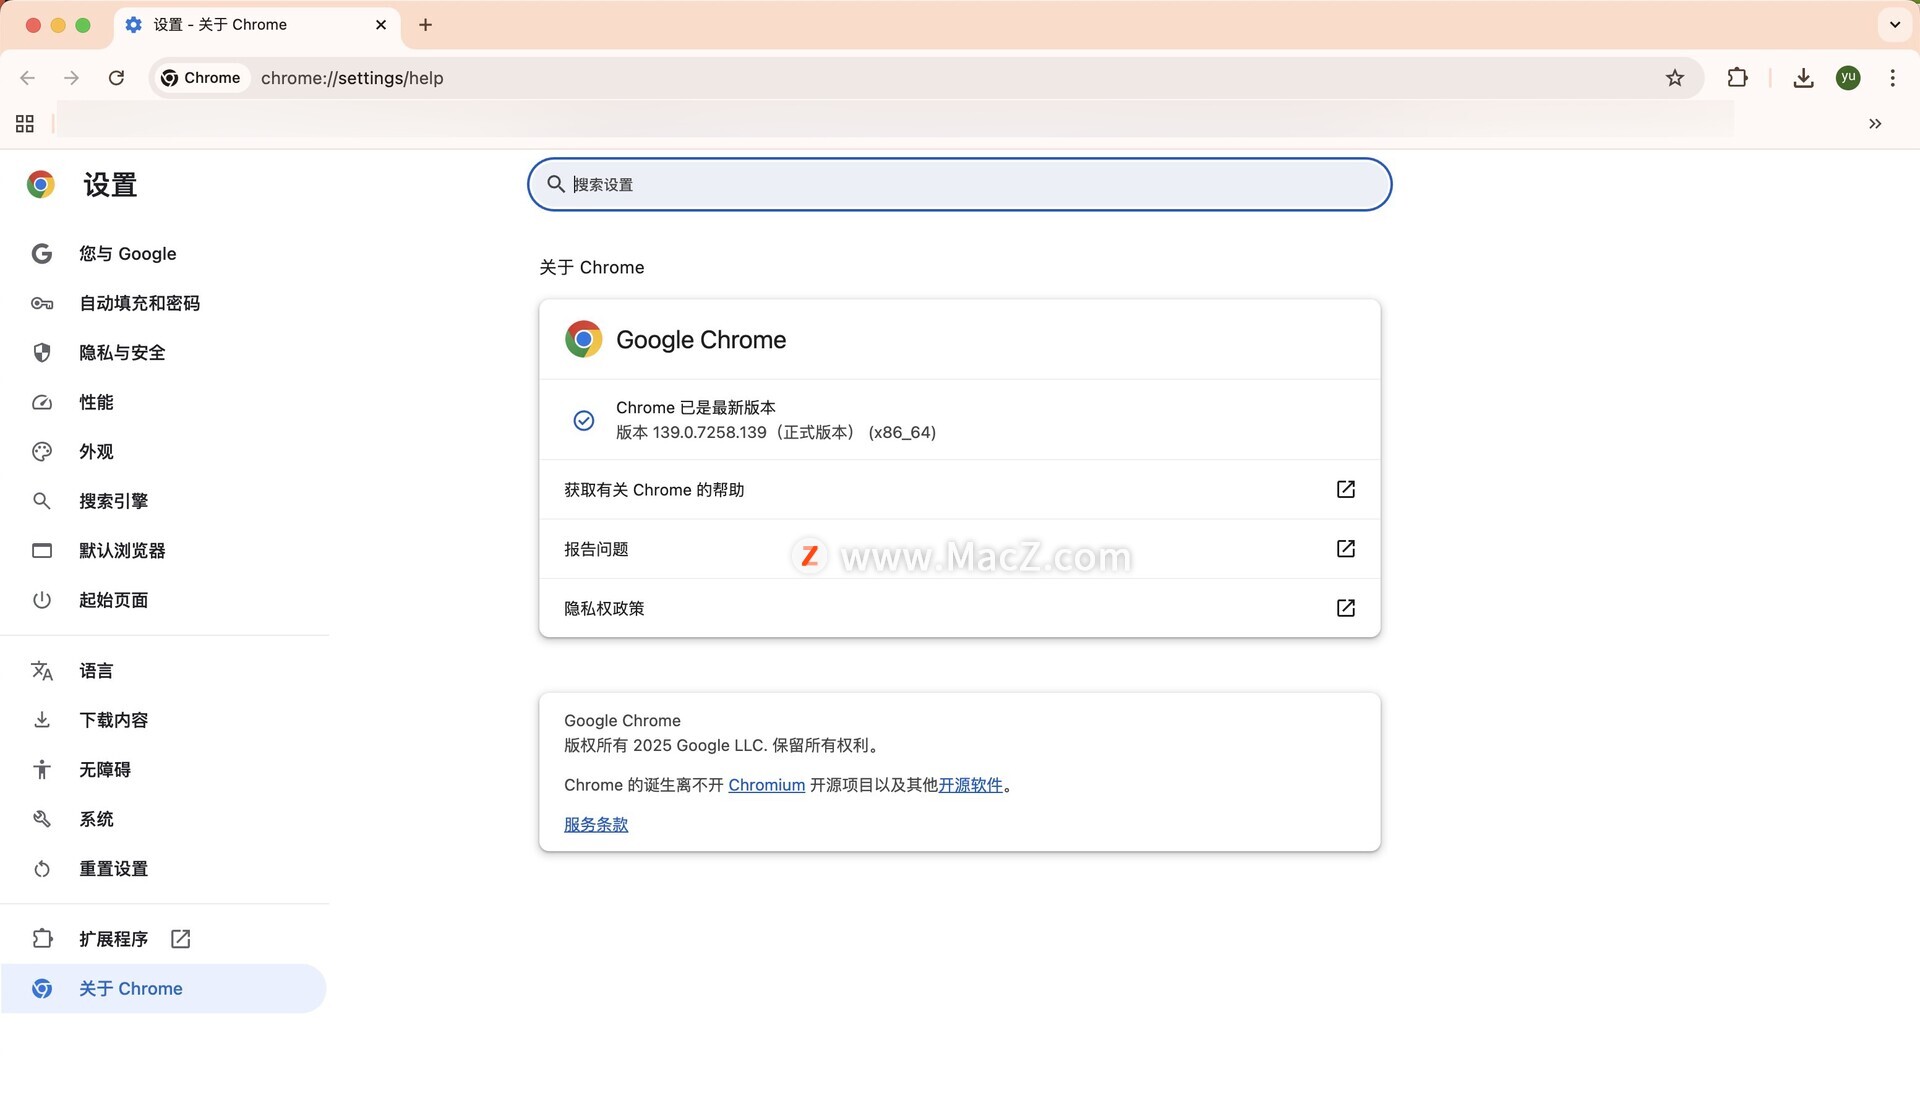Select the 设置 - 关于 Chrome tab
Image resolution: width=1920 pixels, height=1111 pixels.
[257, 26]
